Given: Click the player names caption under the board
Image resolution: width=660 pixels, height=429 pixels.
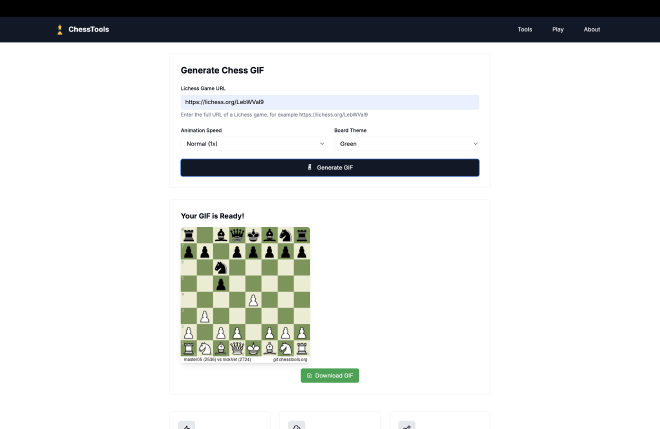Looking at the screenshot, I should 208,359.
